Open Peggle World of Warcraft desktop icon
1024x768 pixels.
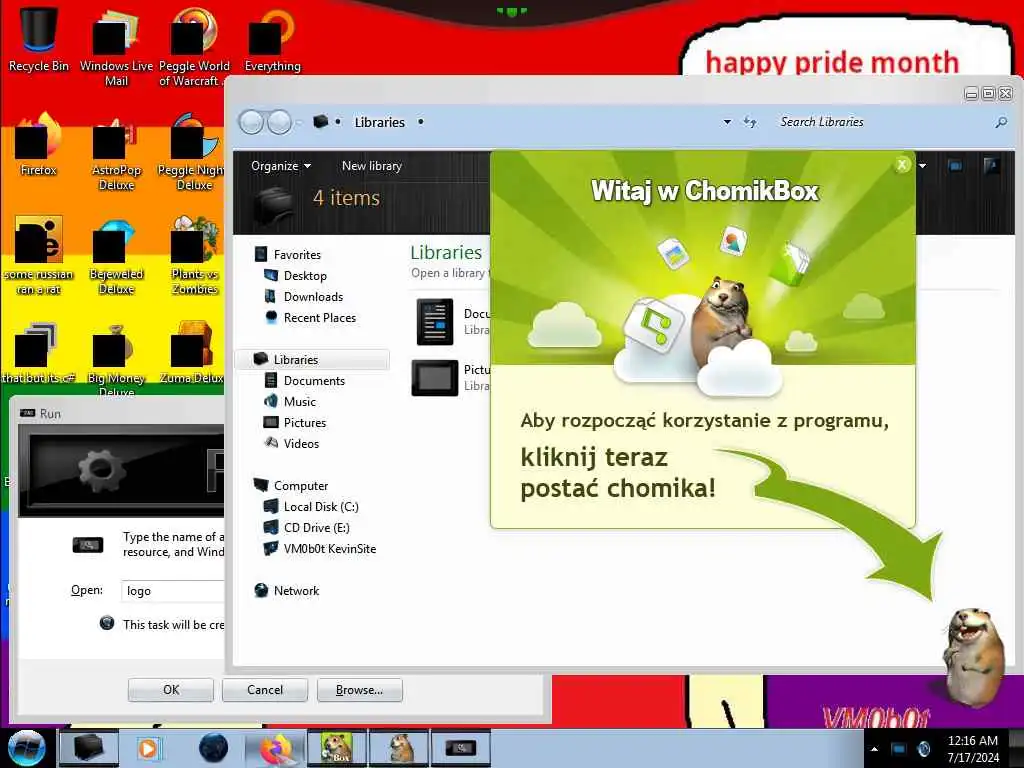click(193, 46)
